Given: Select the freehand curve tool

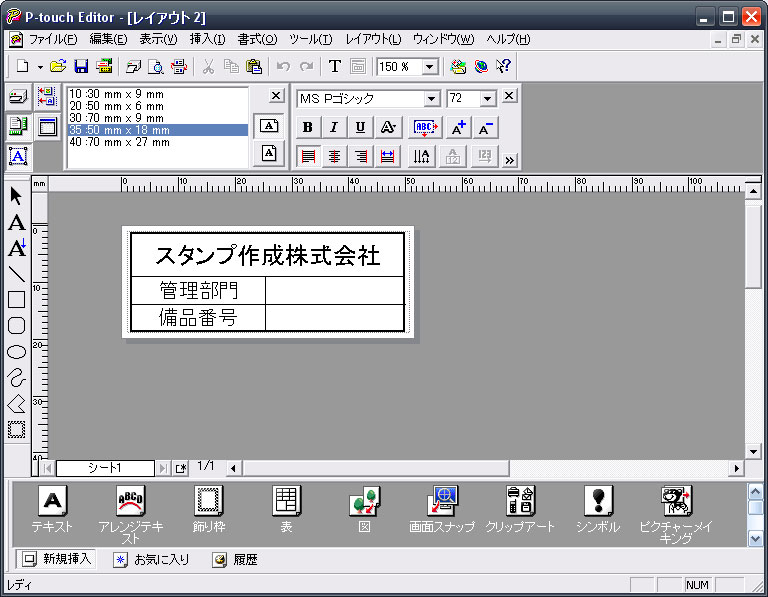Looking at the screenshot, I should click(x=16, y=378).
